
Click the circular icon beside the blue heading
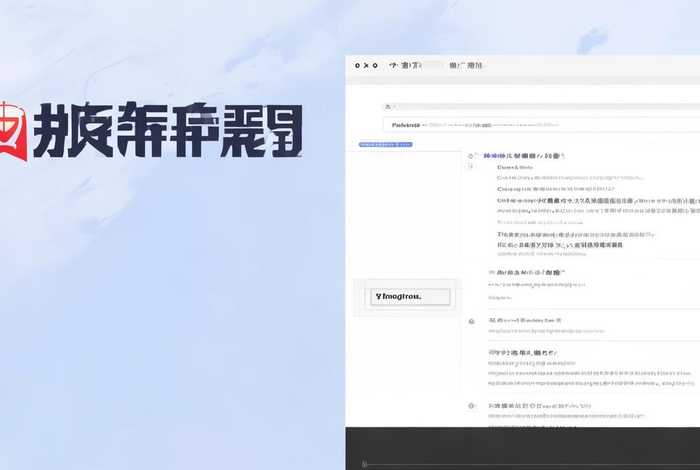pyautogui.click(x=470, y=156)
